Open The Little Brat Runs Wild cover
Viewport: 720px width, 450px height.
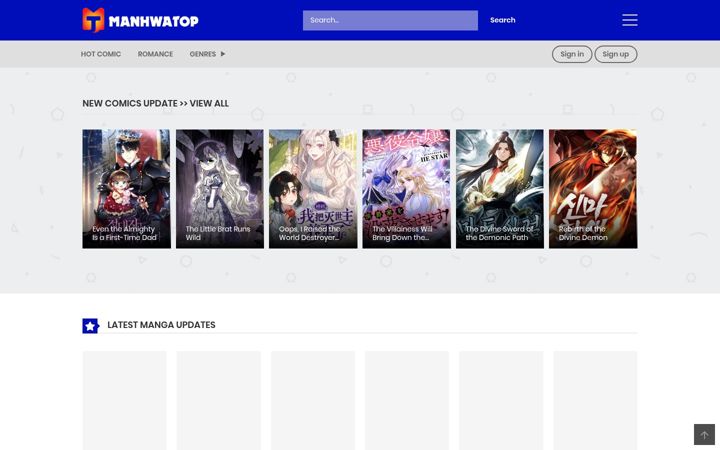pyautogui.click(x=220, y=189)
